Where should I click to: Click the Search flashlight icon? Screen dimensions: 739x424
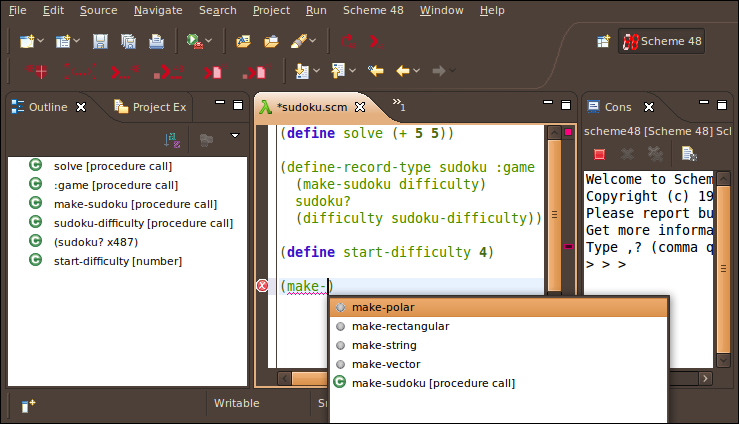299,41
